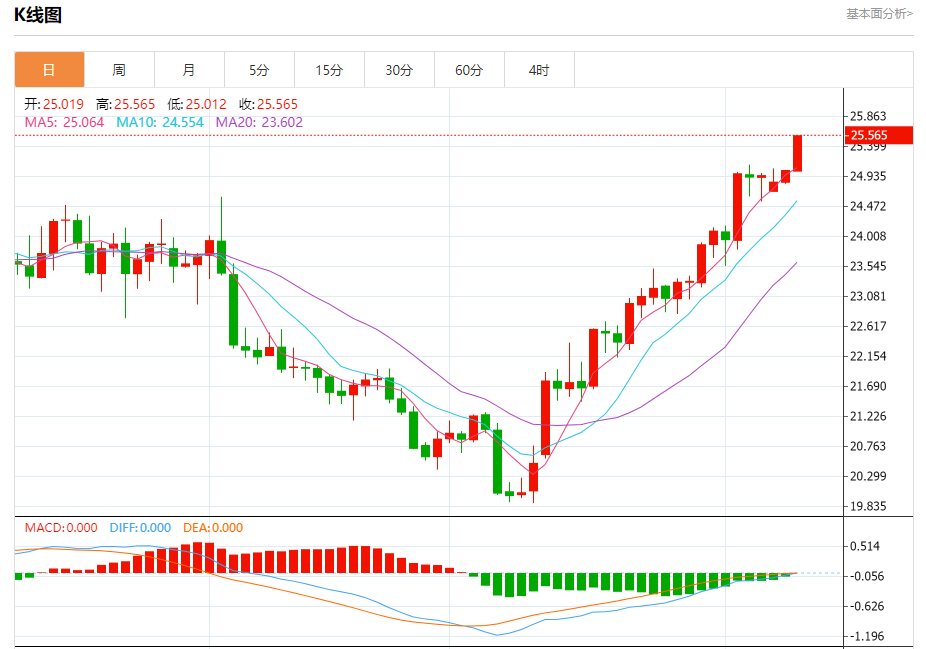
Task: Click the 低:25.012 low price text
Action: tap(197, 105)
